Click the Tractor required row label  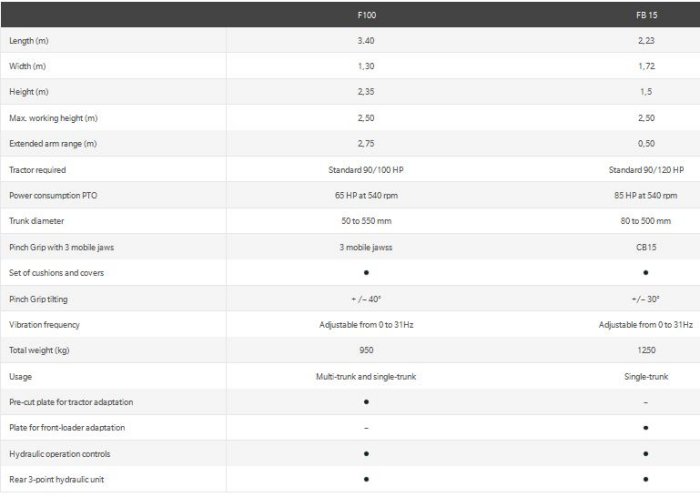[x=37, y=170]
